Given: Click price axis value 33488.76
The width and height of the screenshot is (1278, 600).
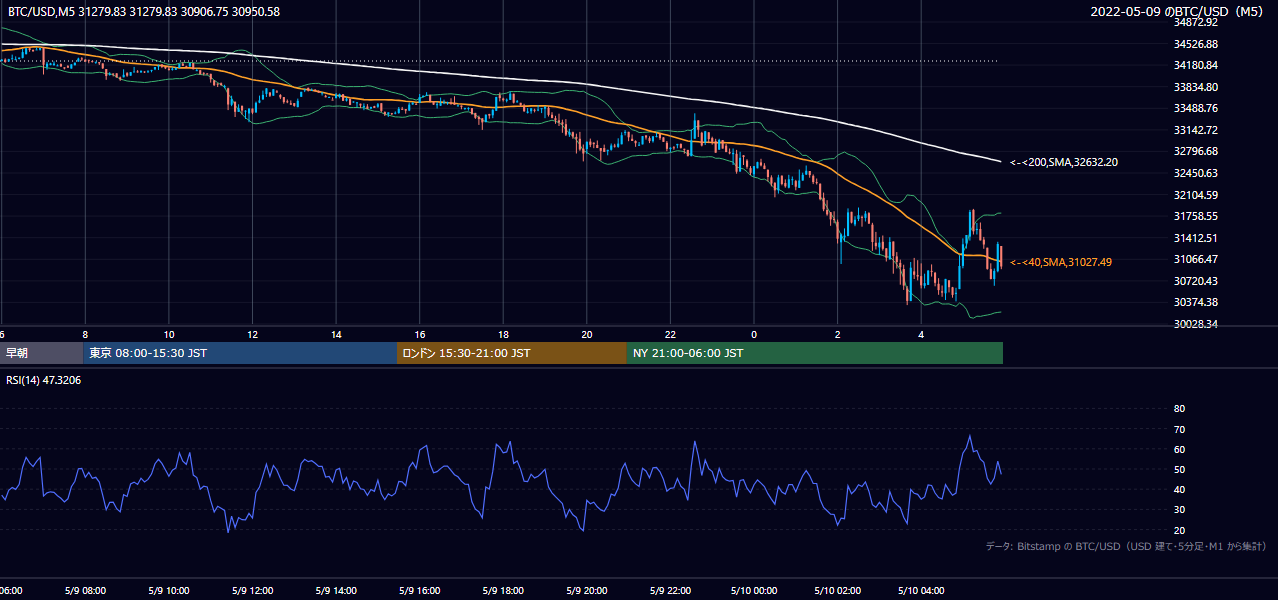Looking at the screenshot, I should (x=1195, y=108).
